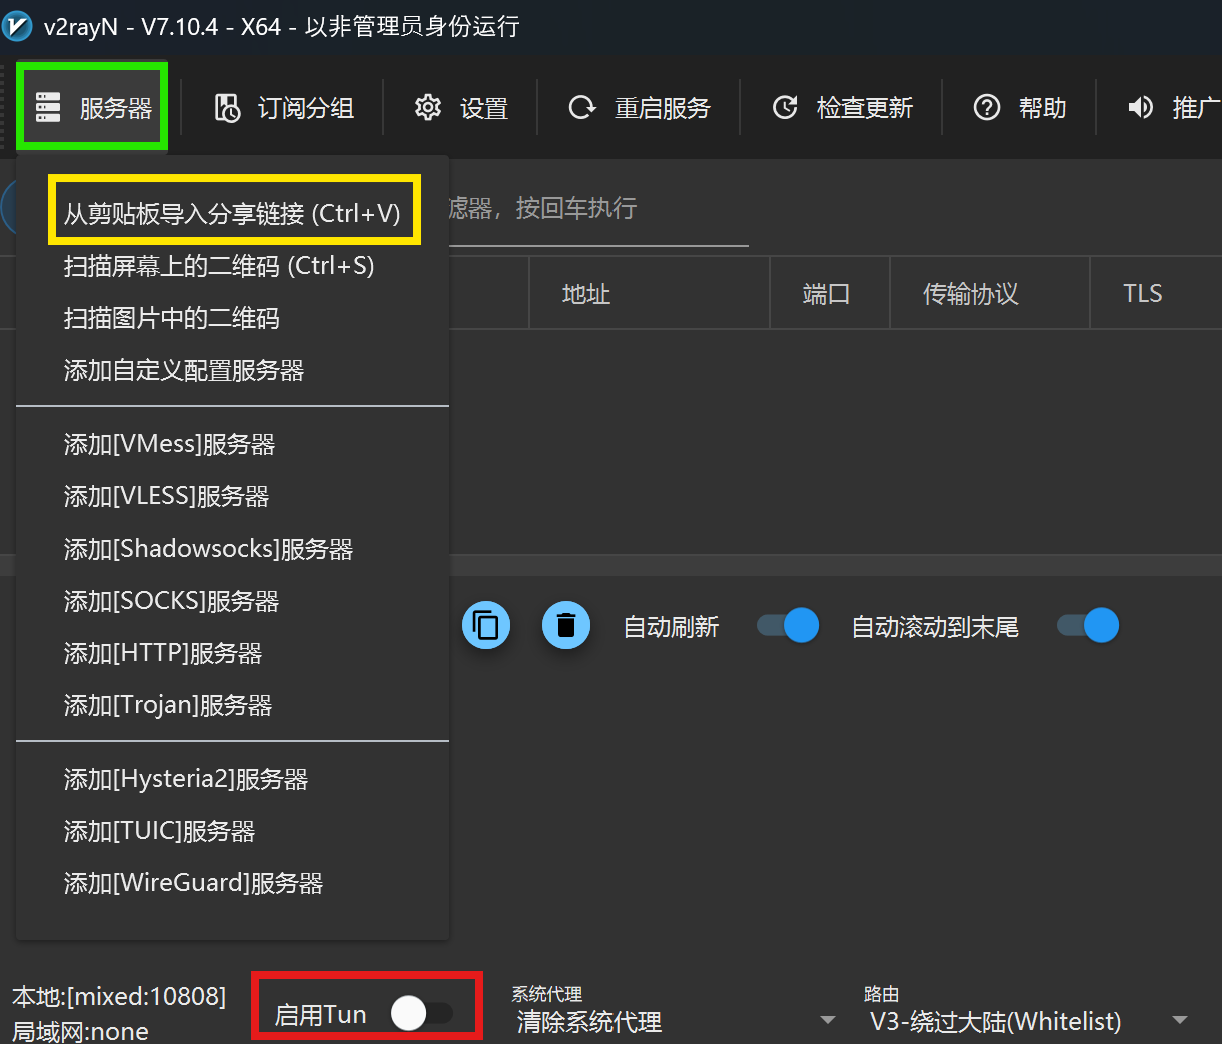Choose 扫描图片中的二维码 menu entry
This screenshot has height=1044, width=1222.
point(233,318)
